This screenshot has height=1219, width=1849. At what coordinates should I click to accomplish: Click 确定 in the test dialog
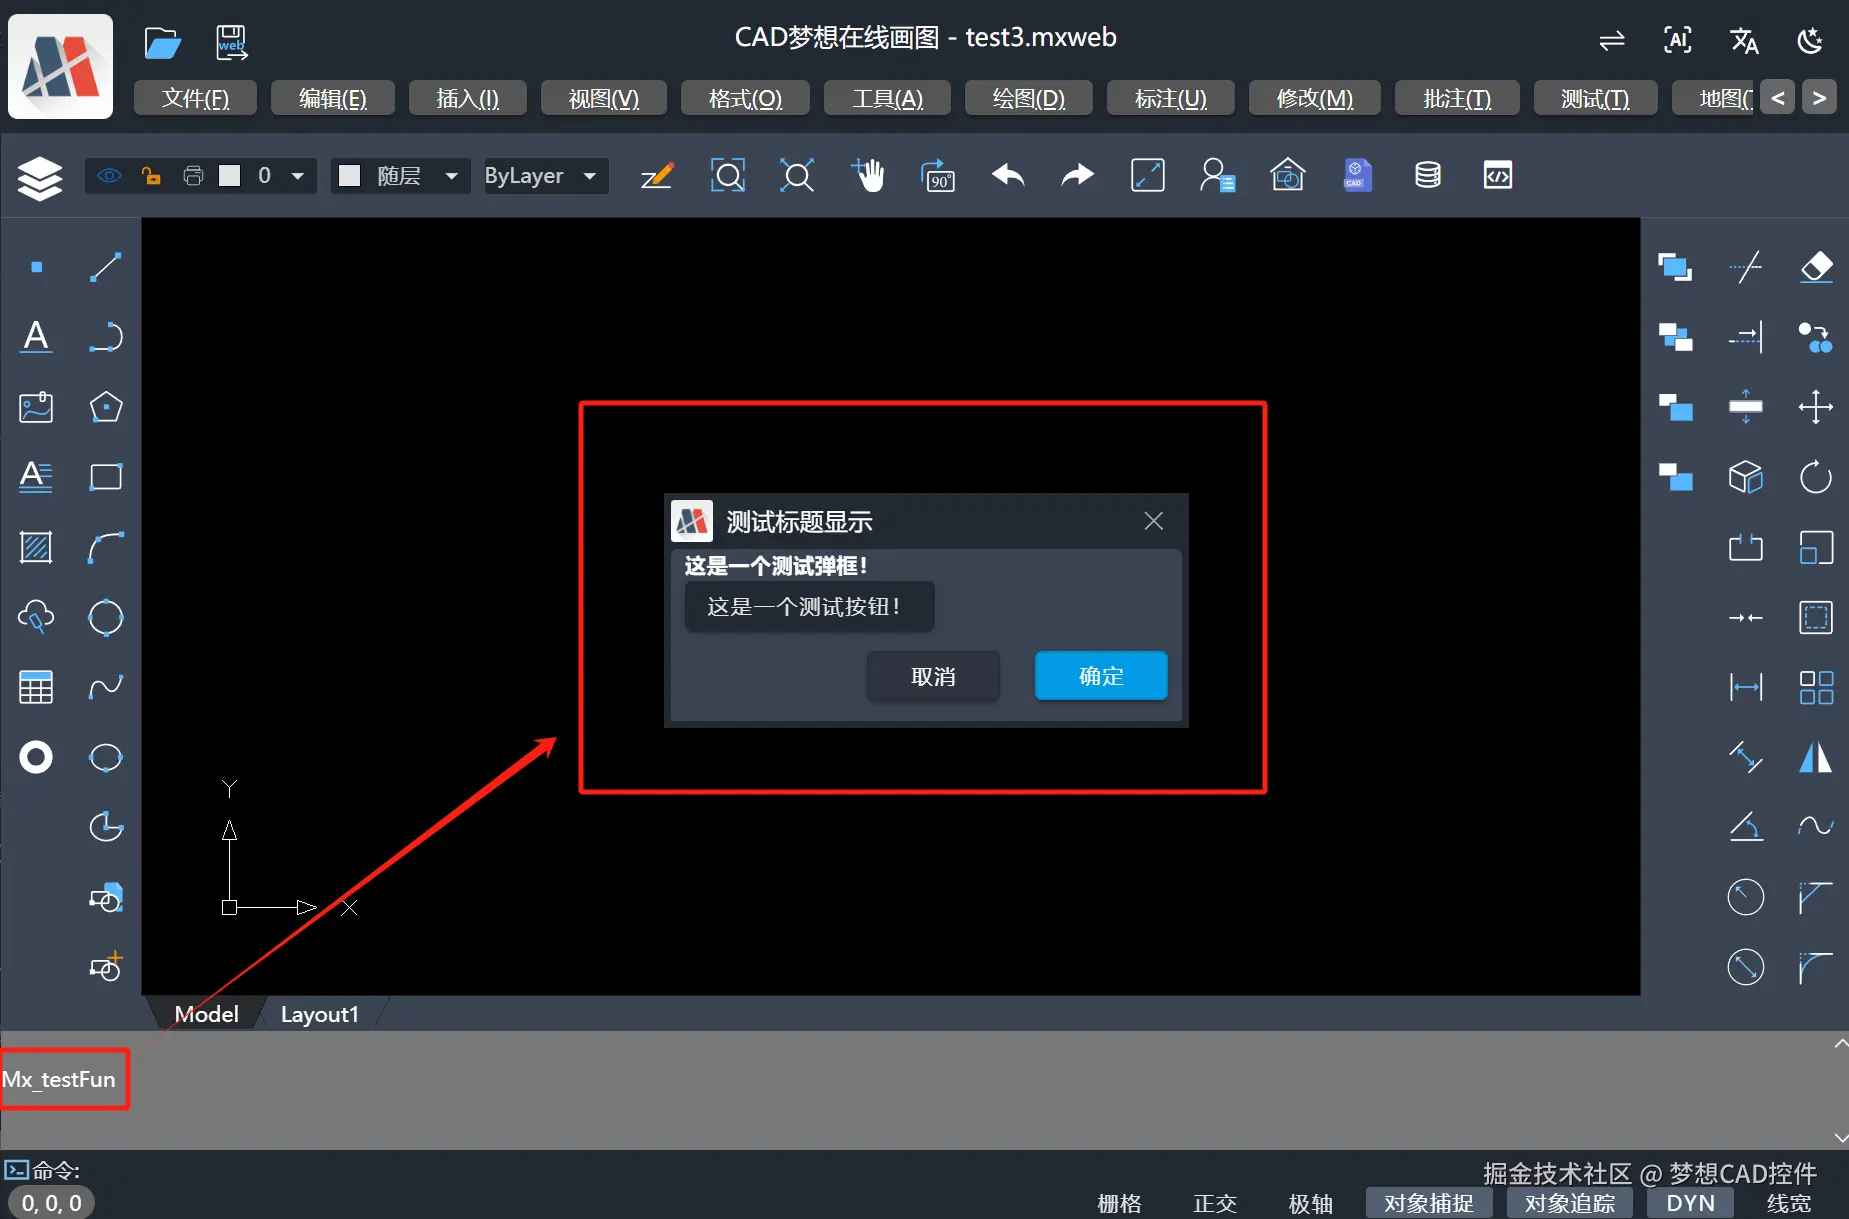[x=1101, y=676]
